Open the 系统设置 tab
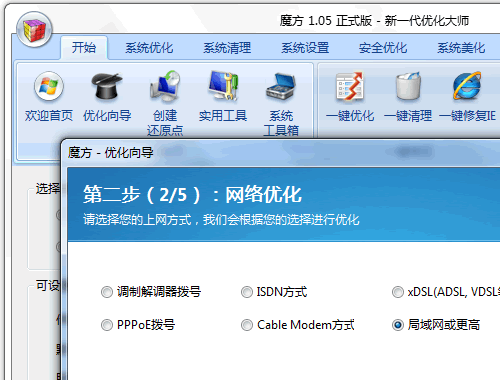 305,48
